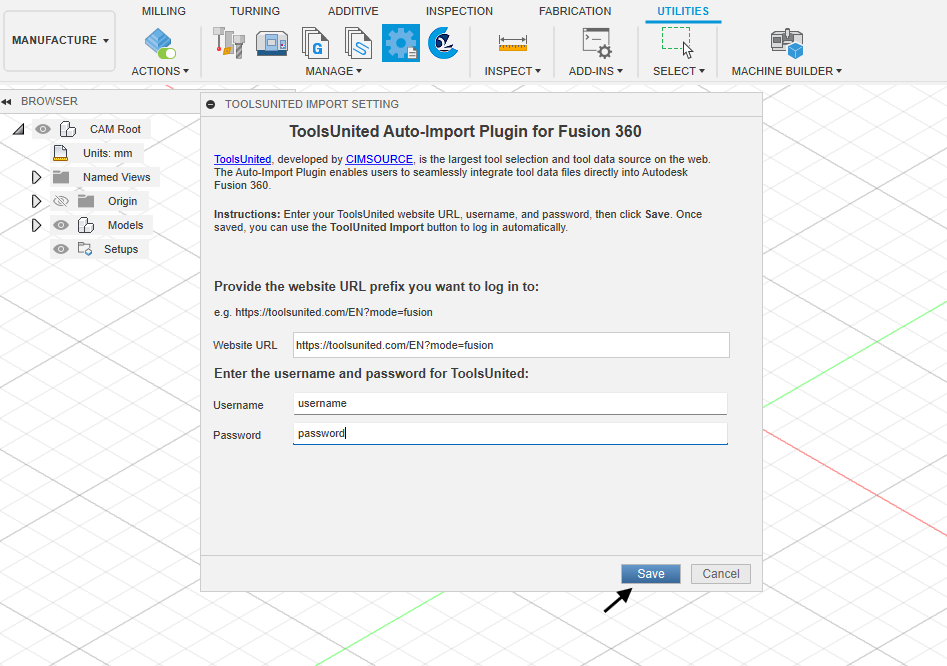Image resolution: width=947 pixels, height=666 pixels.
Task: Open the Manufacture workspace dropdown
Action: click(x=59, y=40)
